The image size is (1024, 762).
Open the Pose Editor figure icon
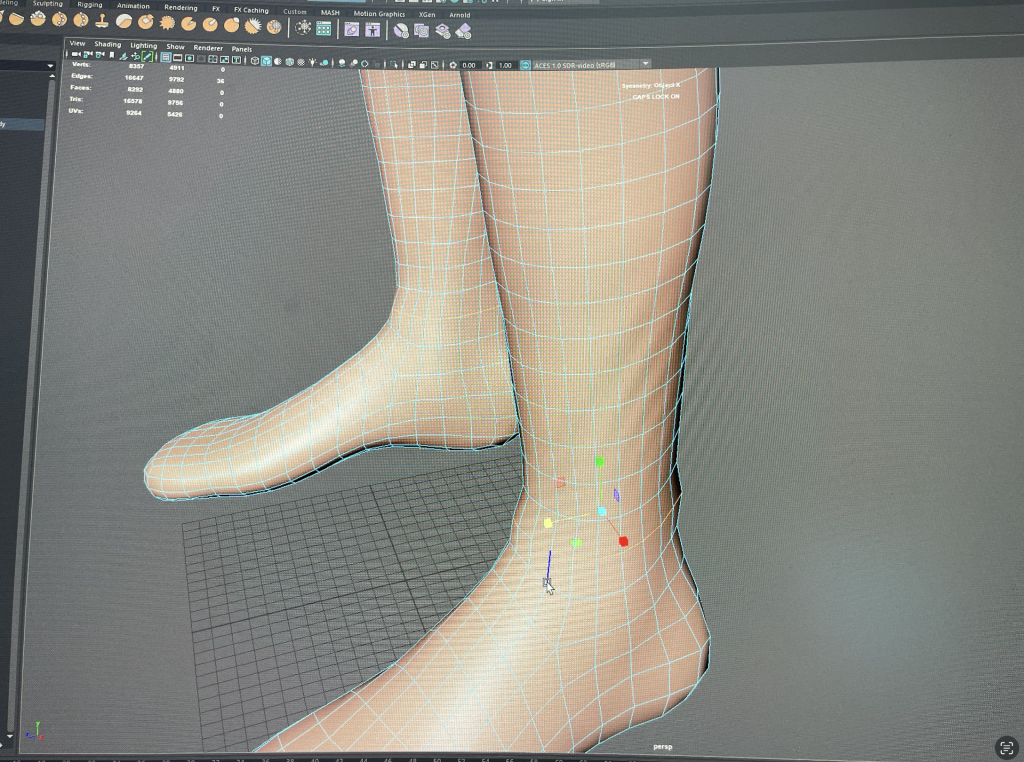(372, 29)
